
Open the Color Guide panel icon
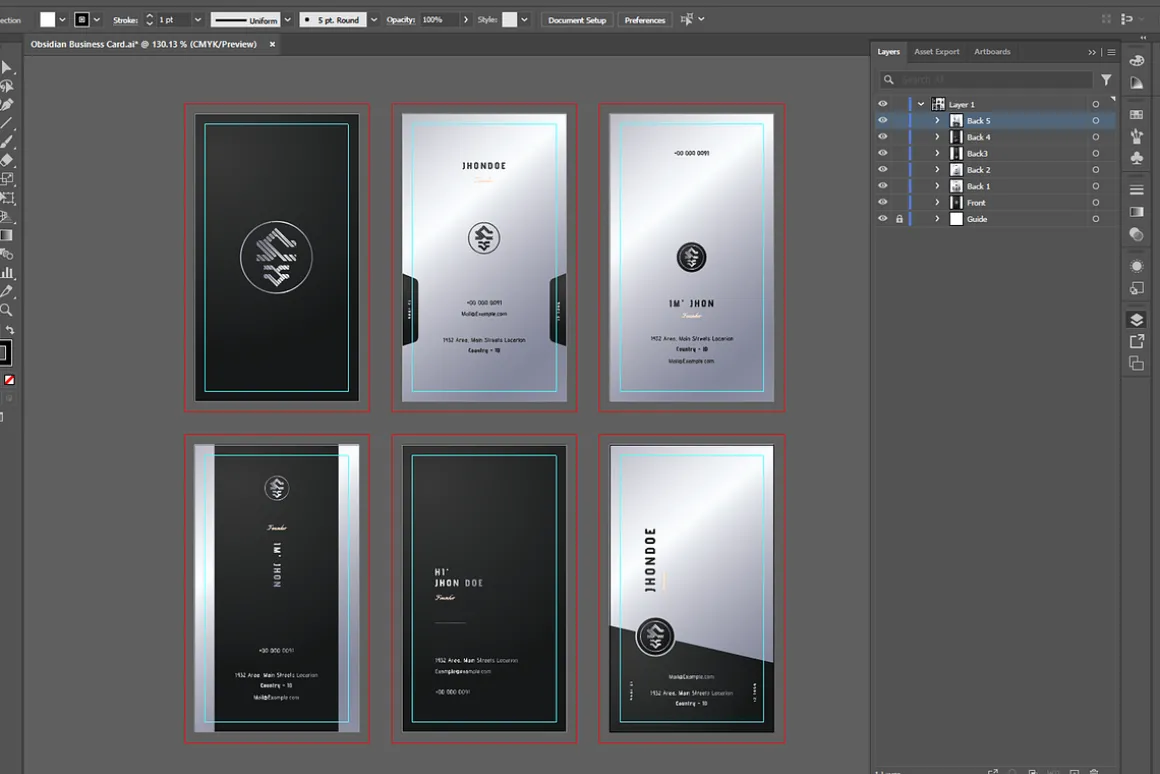point(1137,82)
